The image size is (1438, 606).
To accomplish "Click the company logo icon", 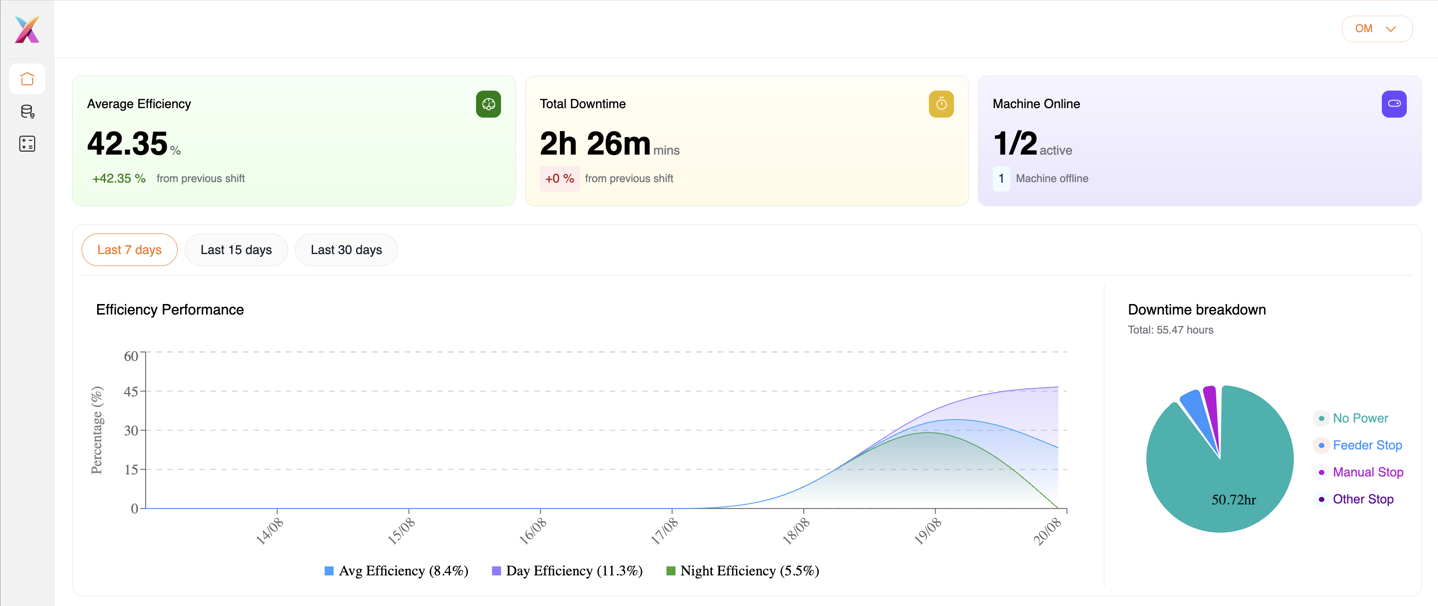I will coord(27,29).
